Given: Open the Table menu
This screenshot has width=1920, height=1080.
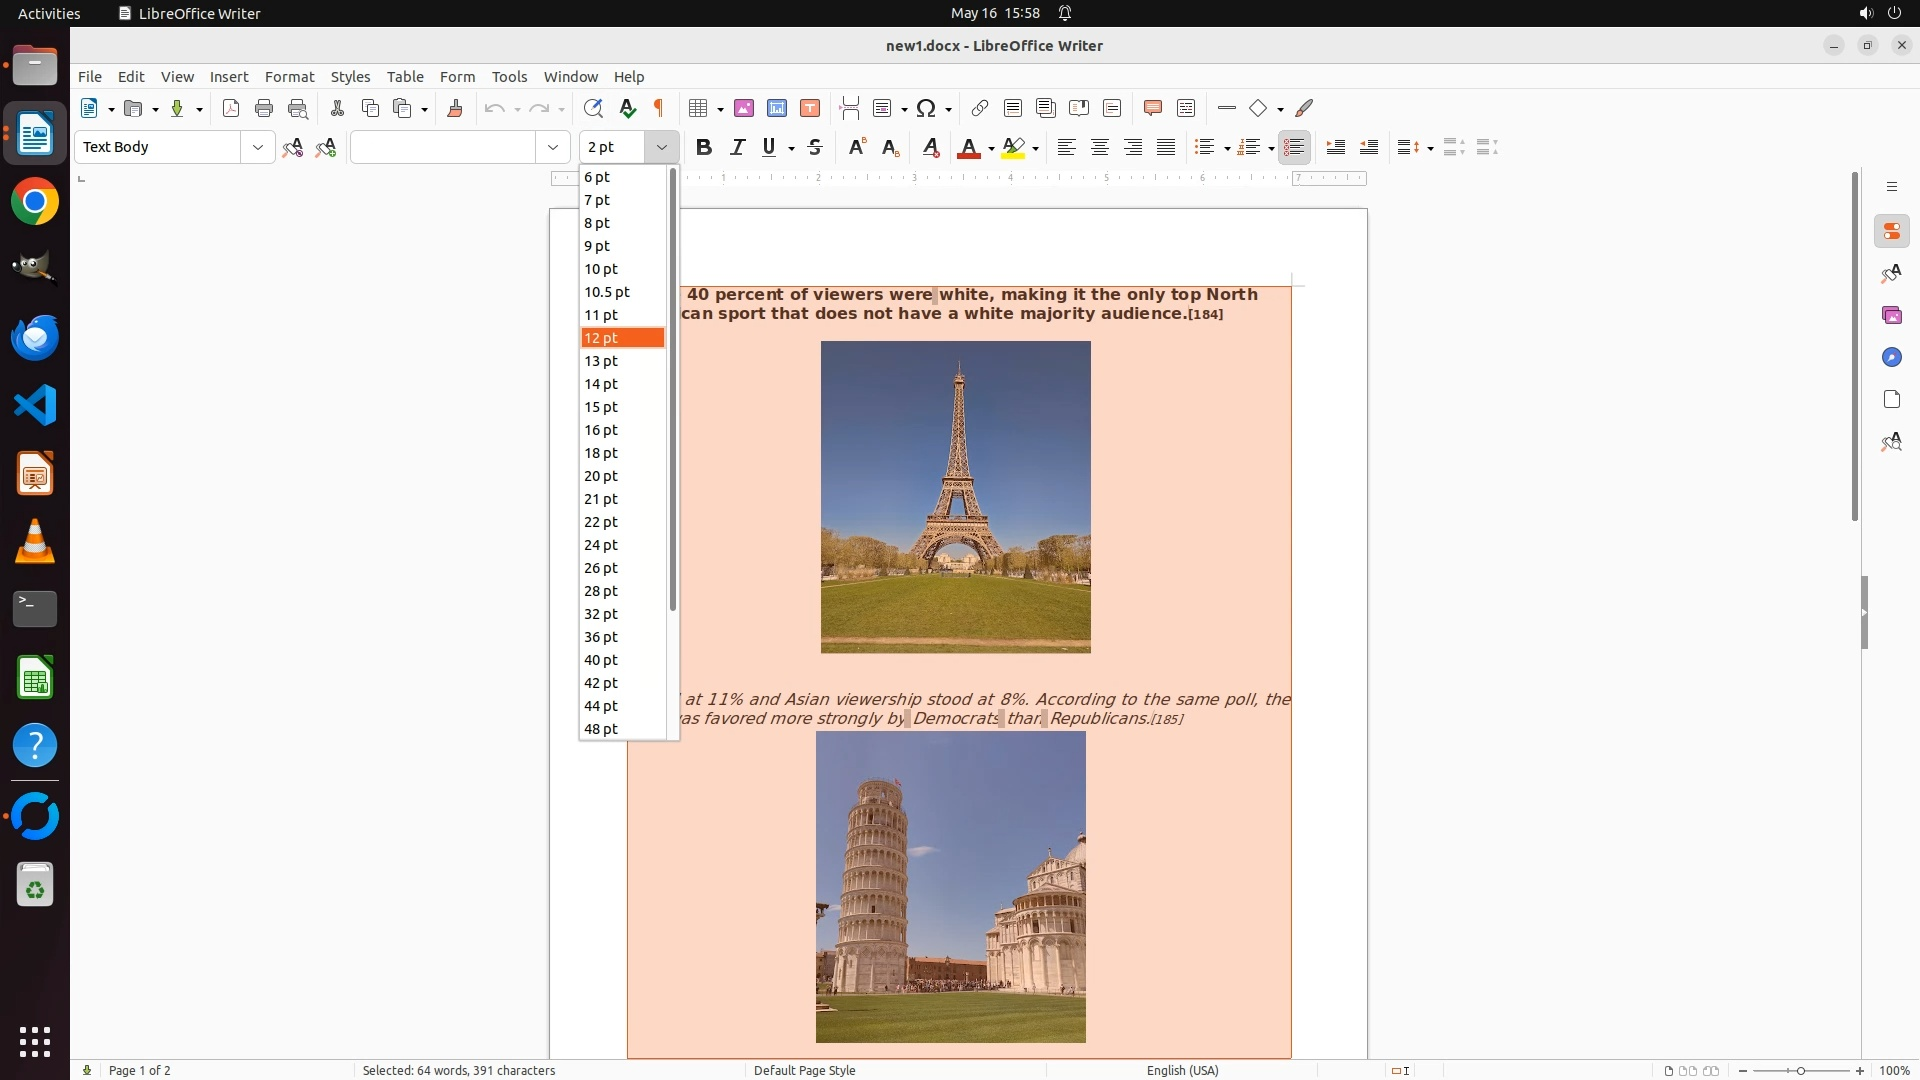Looking at the screenshot, I should (405, 77).
